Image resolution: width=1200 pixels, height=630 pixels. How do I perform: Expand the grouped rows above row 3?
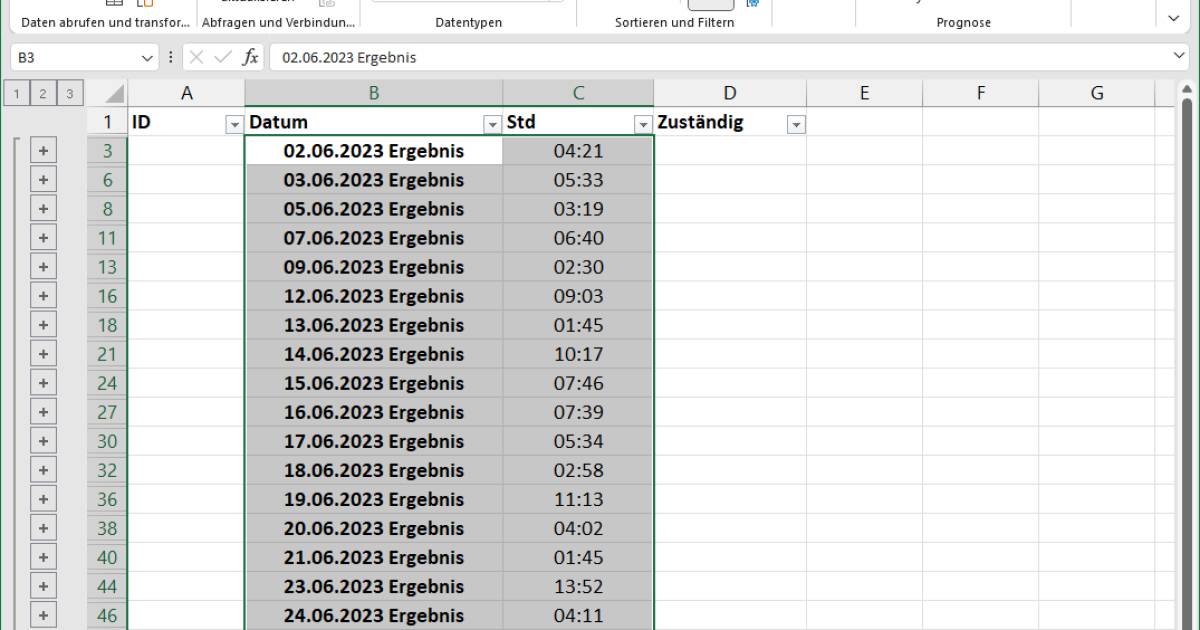[41, 151]
